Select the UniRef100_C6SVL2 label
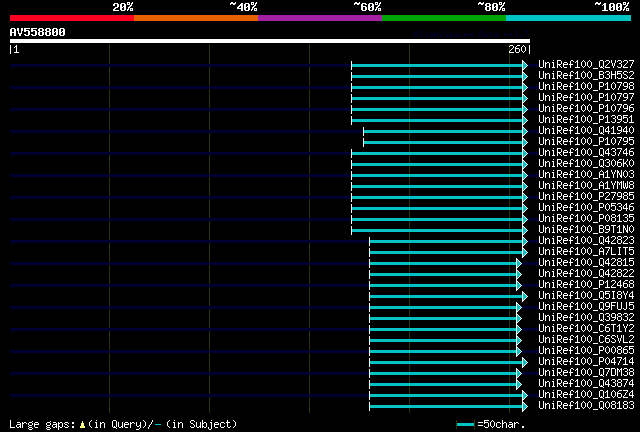 pos(586,340)
